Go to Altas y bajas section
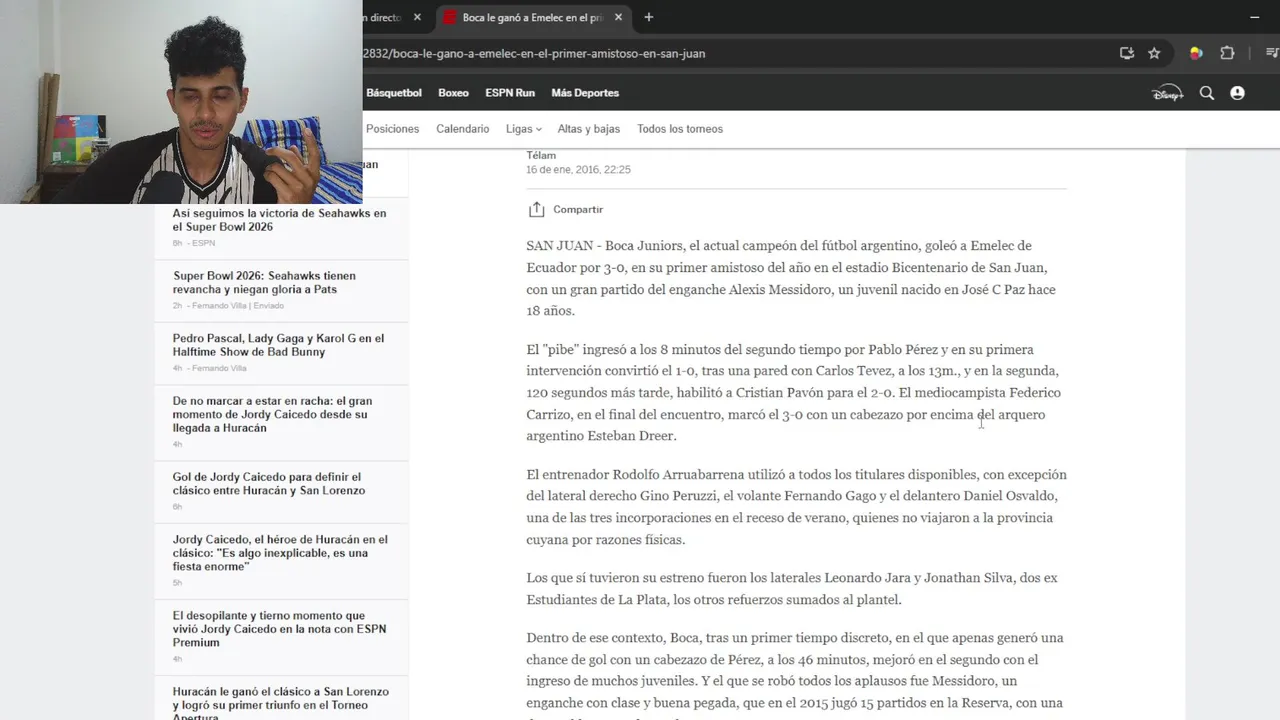The width and height of the screenshot is (1280, 720). pyautogui.click(x=588, y=129)
